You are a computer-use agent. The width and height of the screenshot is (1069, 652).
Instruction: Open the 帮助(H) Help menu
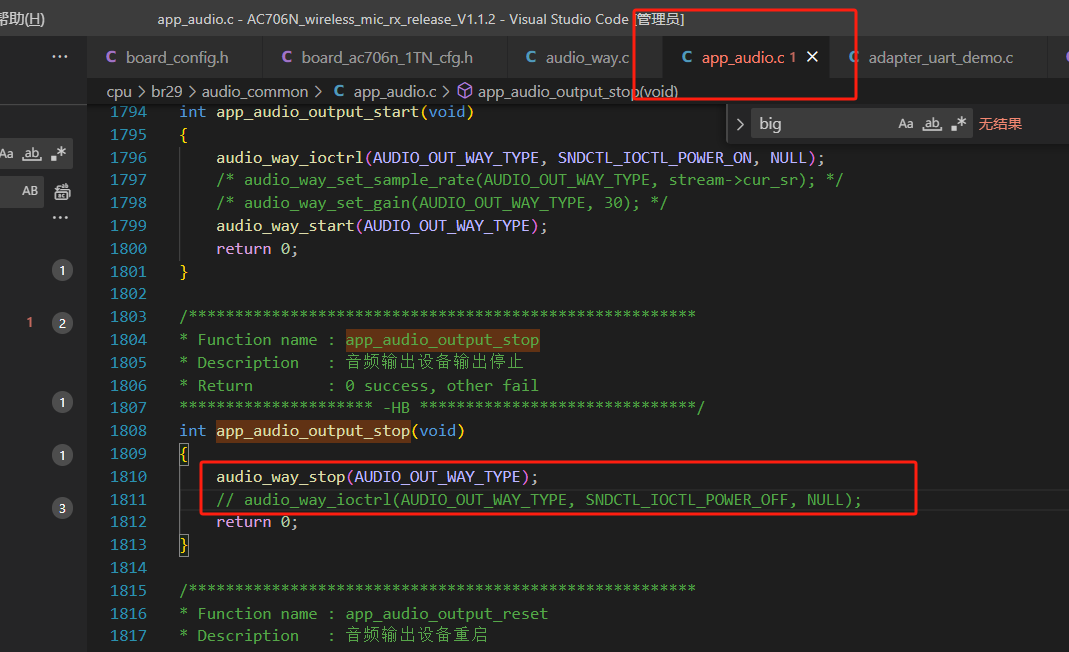[x=22, y=19]
